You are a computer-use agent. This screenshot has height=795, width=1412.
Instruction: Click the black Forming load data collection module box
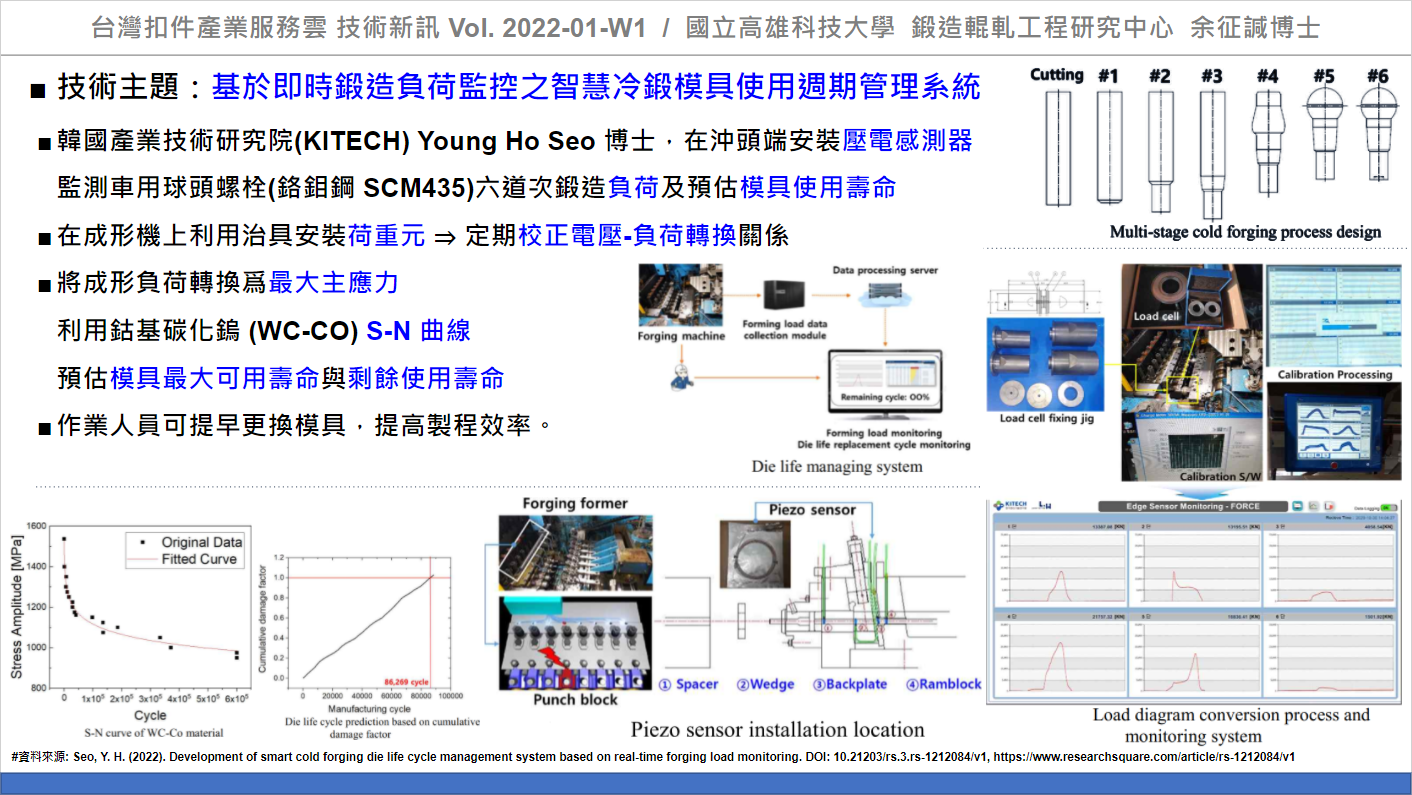click(783, 297)
